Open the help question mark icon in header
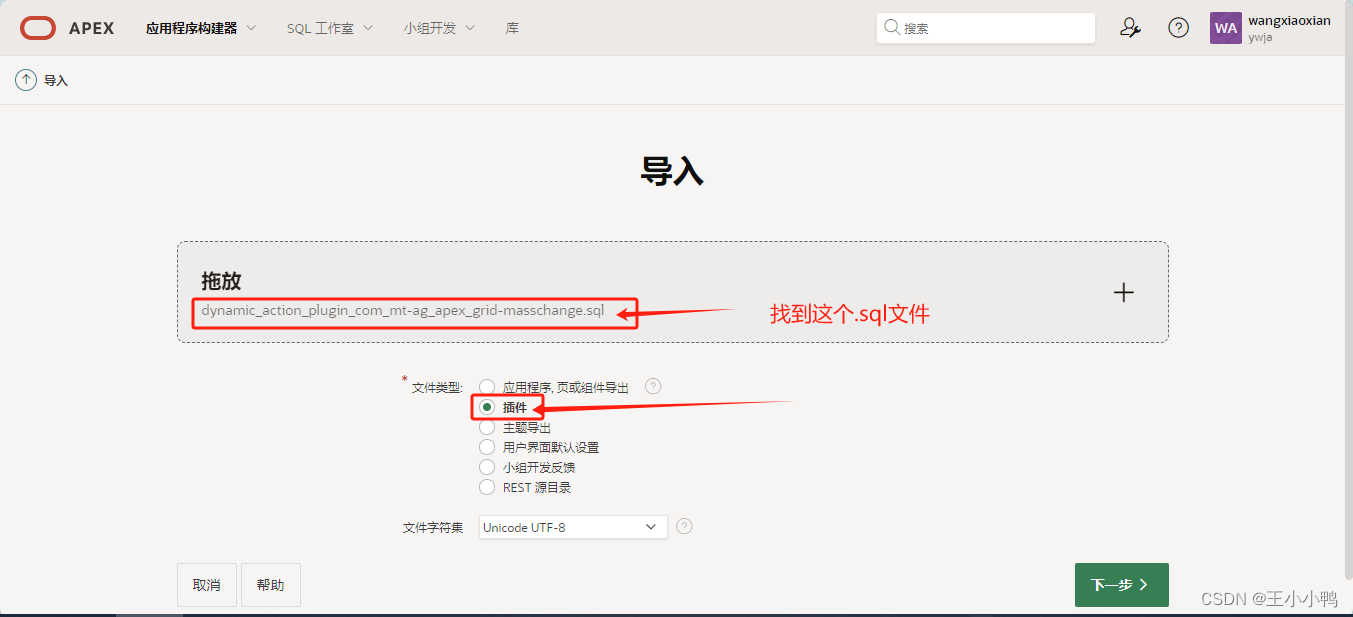1353x617 pixels. [x=1179, y=28]
